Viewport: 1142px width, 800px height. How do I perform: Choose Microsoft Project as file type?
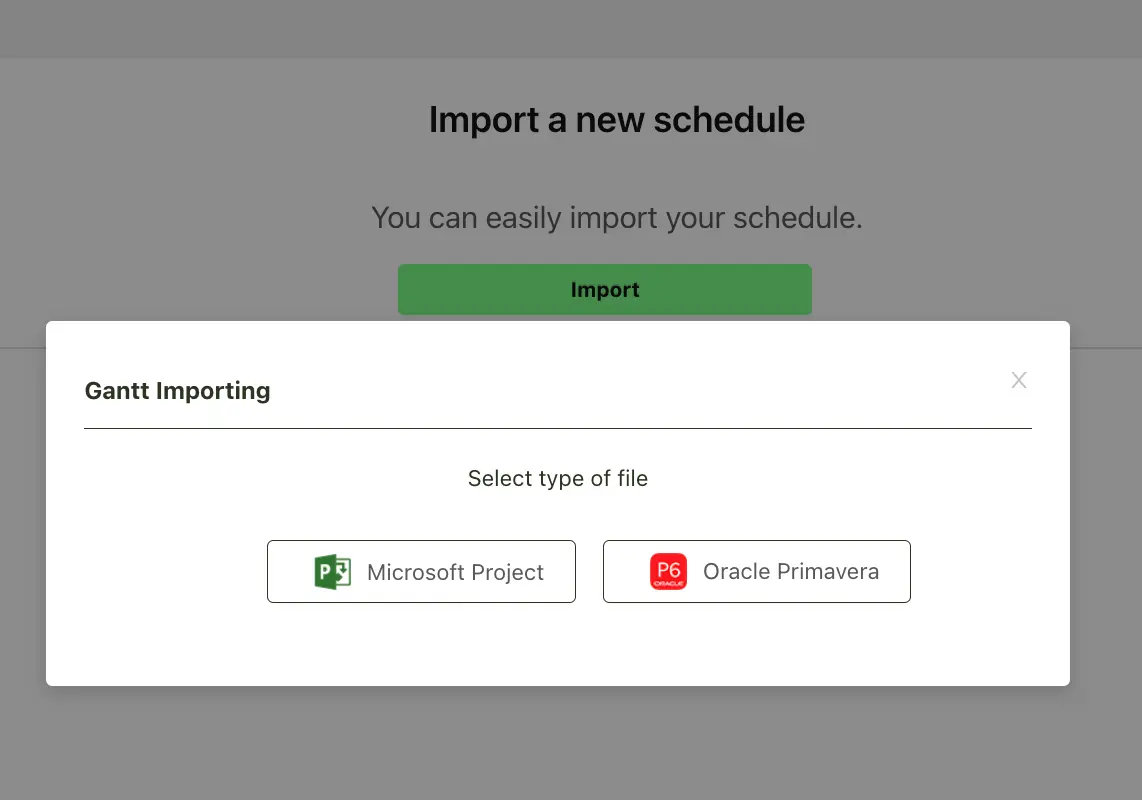(421, 571)
